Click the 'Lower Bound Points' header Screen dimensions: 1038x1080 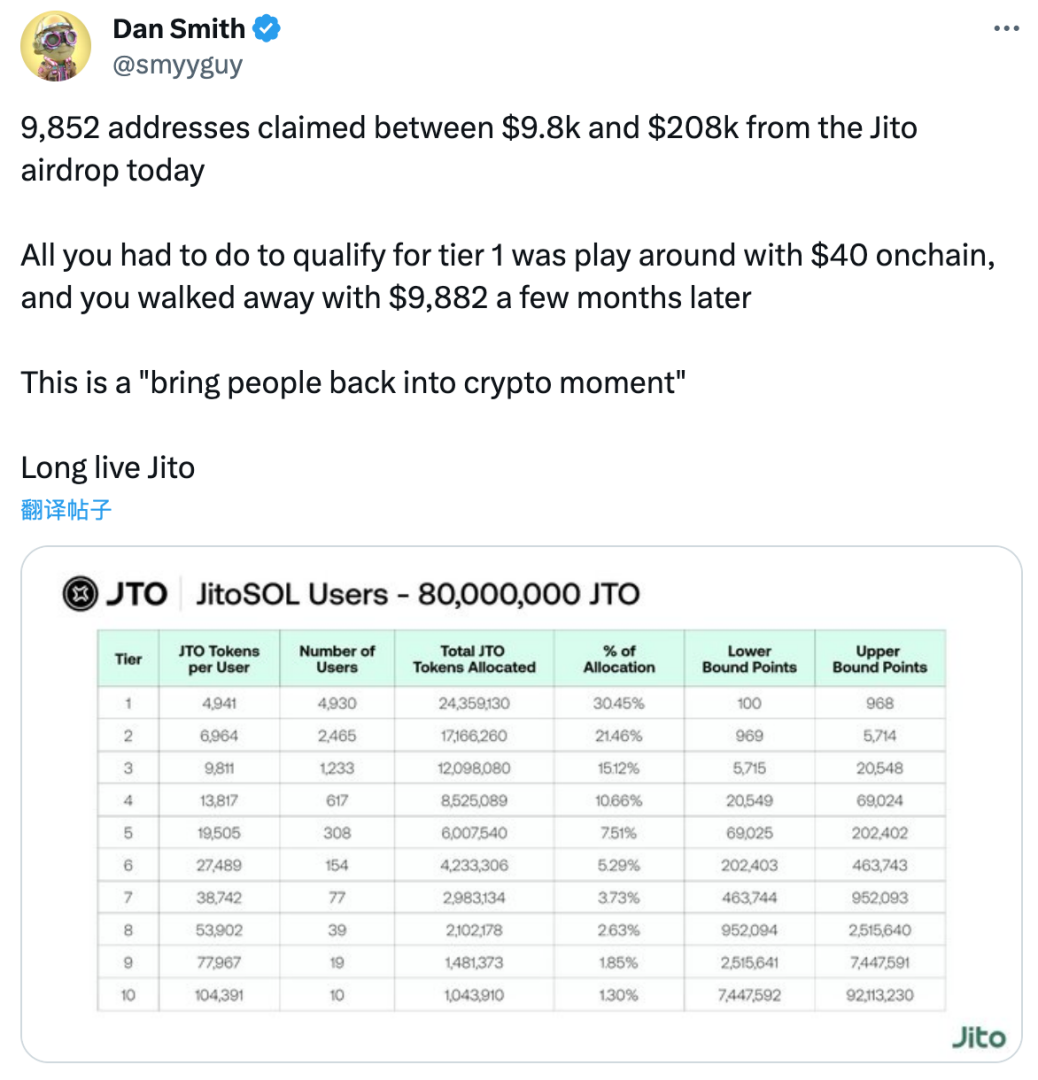pos(749,659)
